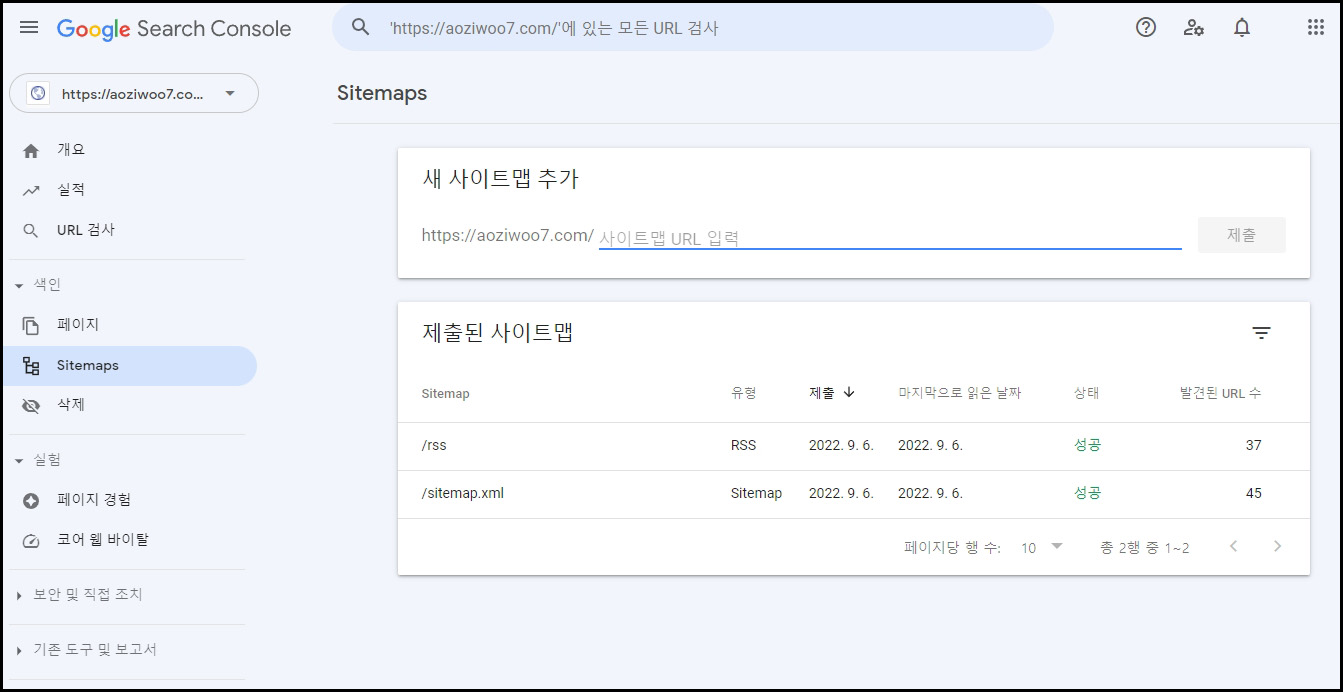The height and width of the screenshot is (692, 1343).
Task: Click the sitemap tree icon in sidebar
Action: click(x=31, y=366)
